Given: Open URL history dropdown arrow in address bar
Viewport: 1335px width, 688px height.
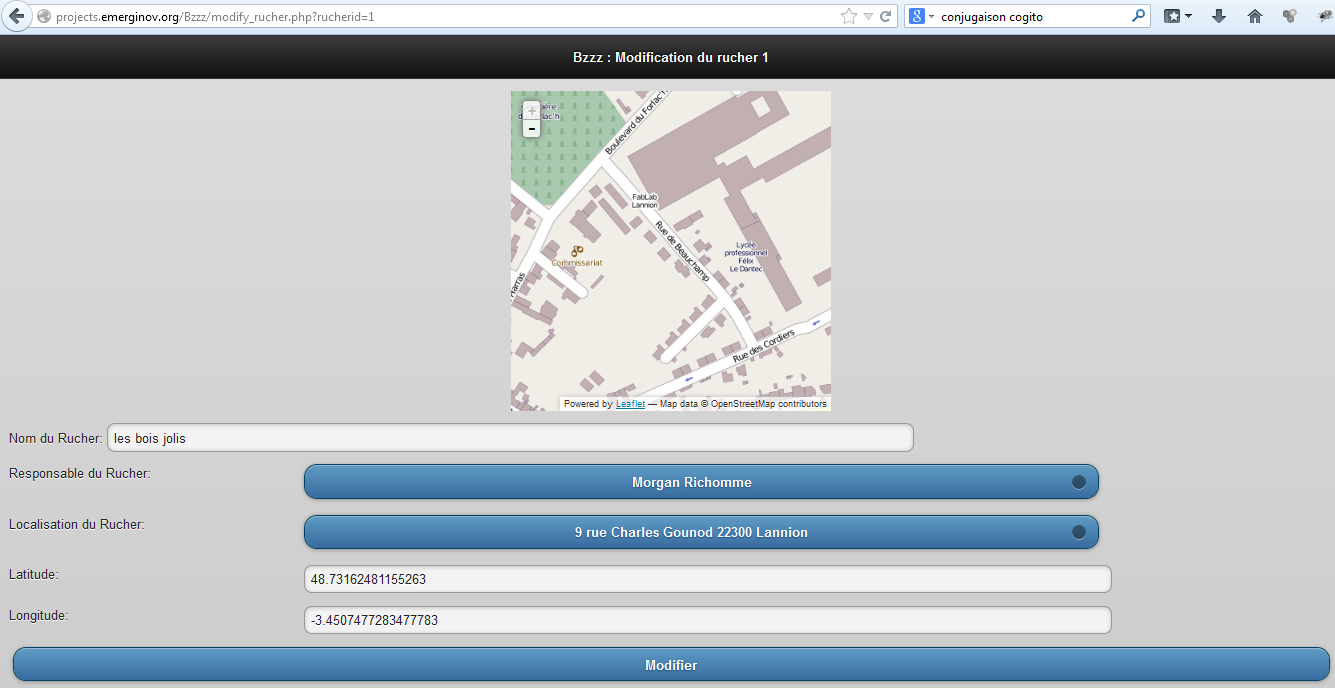Looking at the screenshot, I should pyautogui.click(x=868, y=17).
